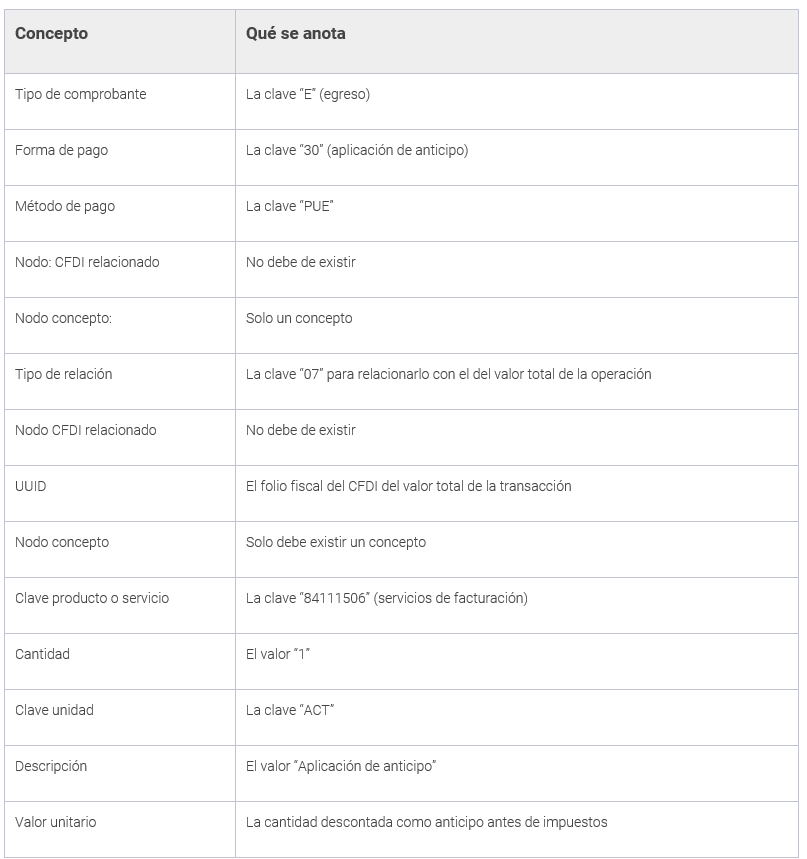807x859 pixels.
Task: Click "Solo debe existir un concepto" text
Action: 336,542
